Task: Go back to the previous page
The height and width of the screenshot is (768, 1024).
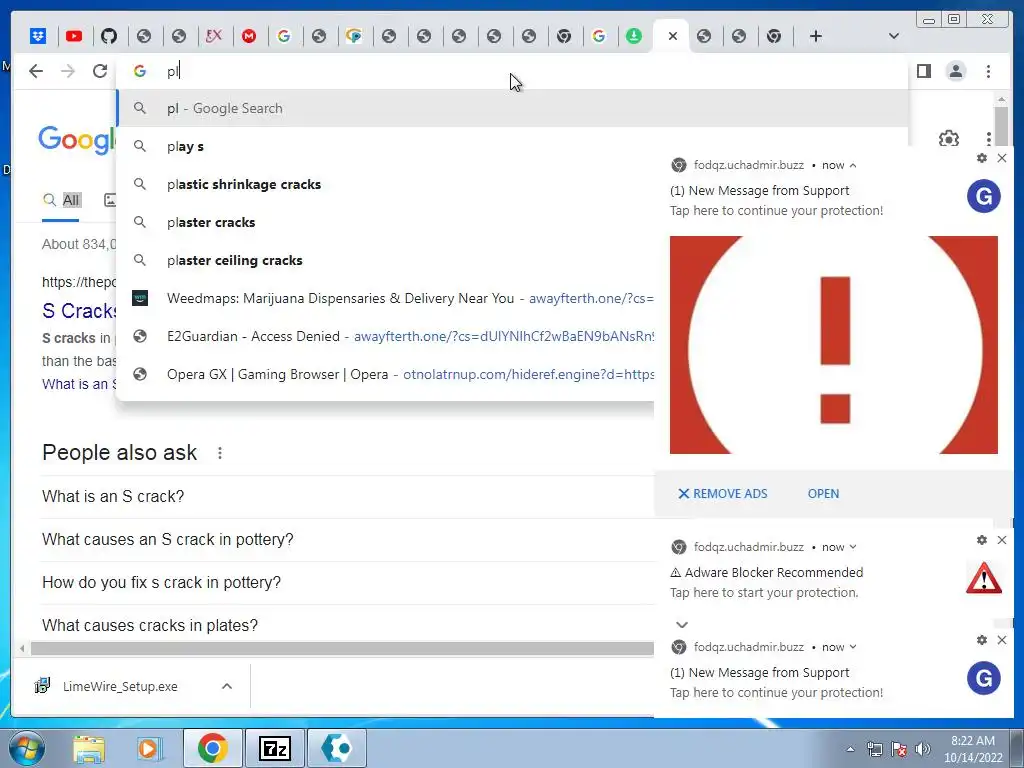Action: (36, 71)
